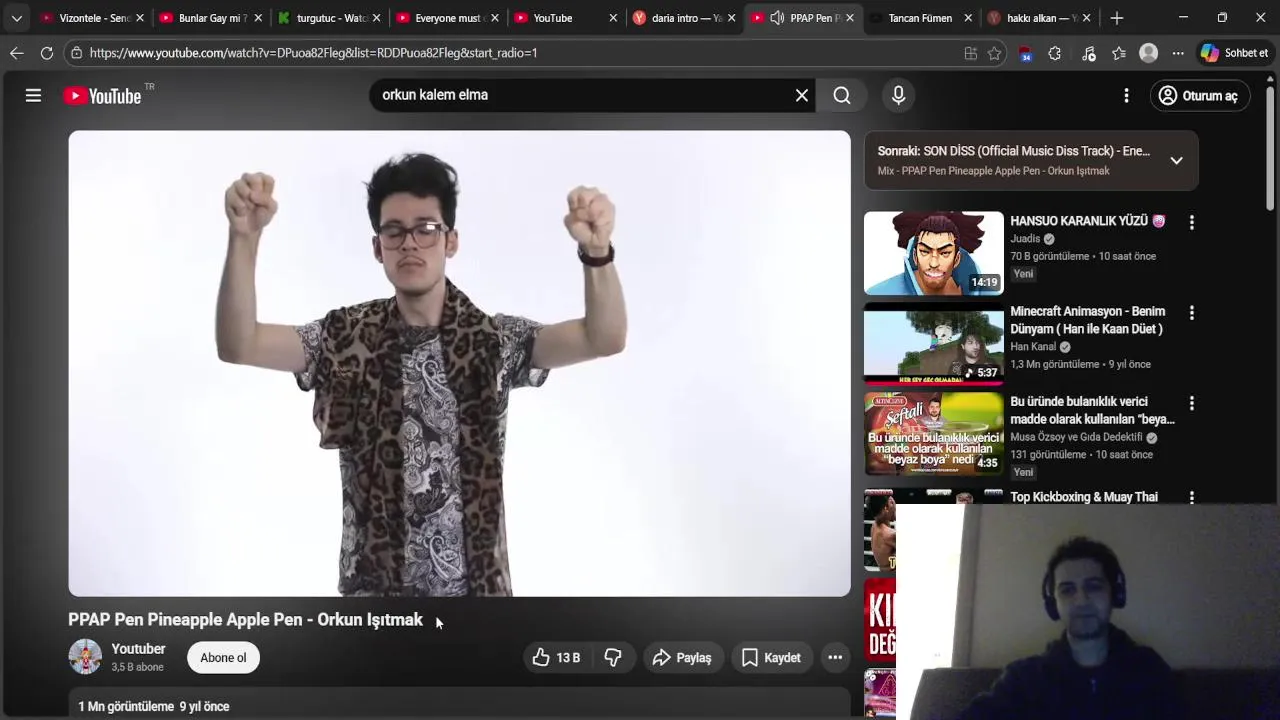Open Copilot Sohbet et button
Viewport: 1280px width, 720px height.
coord(1235,53)
